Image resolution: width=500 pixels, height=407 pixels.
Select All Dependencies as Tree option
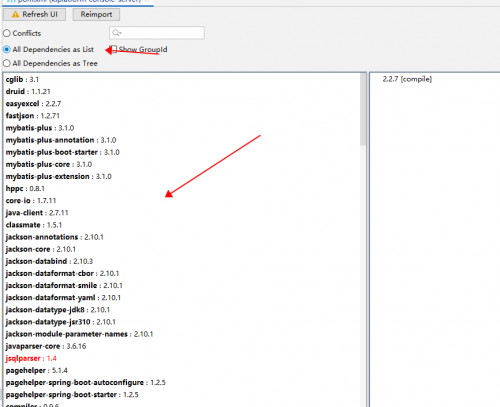7,63
